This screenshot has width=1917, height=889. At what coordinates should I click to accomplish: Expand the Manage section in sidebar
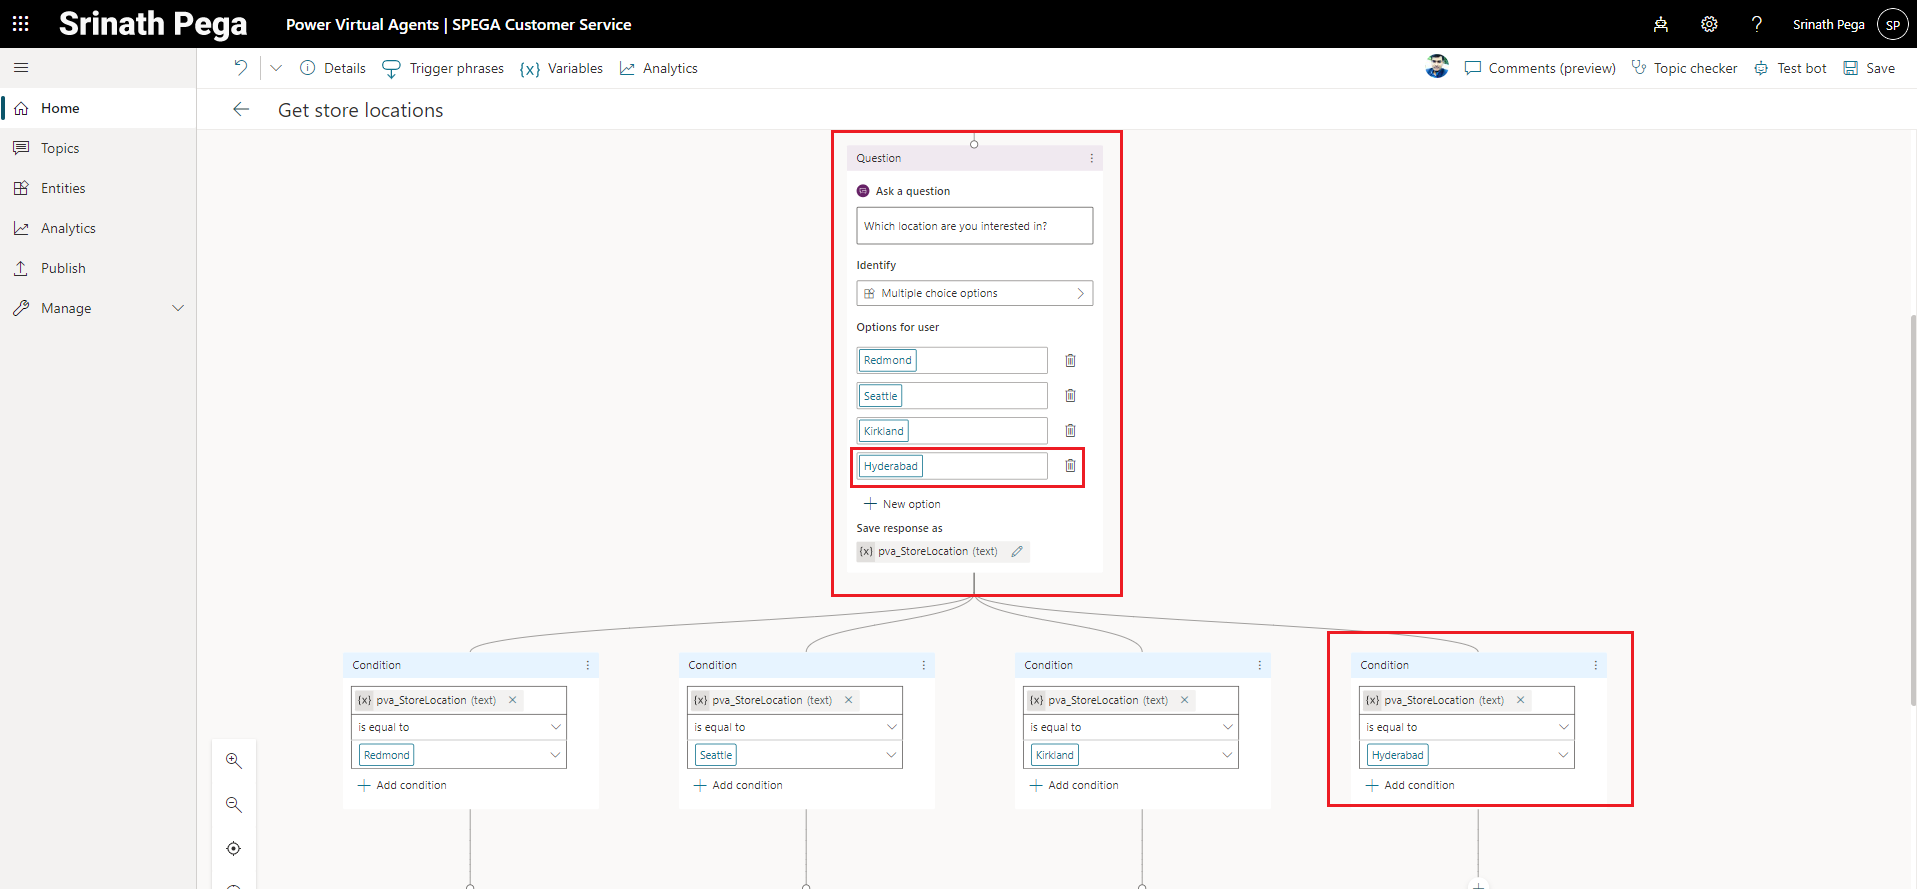(178, 308)
